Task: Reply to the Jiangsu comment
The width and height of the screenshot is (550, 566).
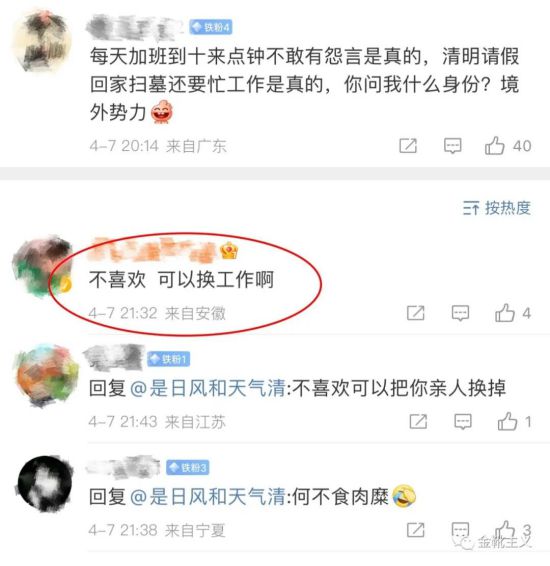Action: pos(463,422)
